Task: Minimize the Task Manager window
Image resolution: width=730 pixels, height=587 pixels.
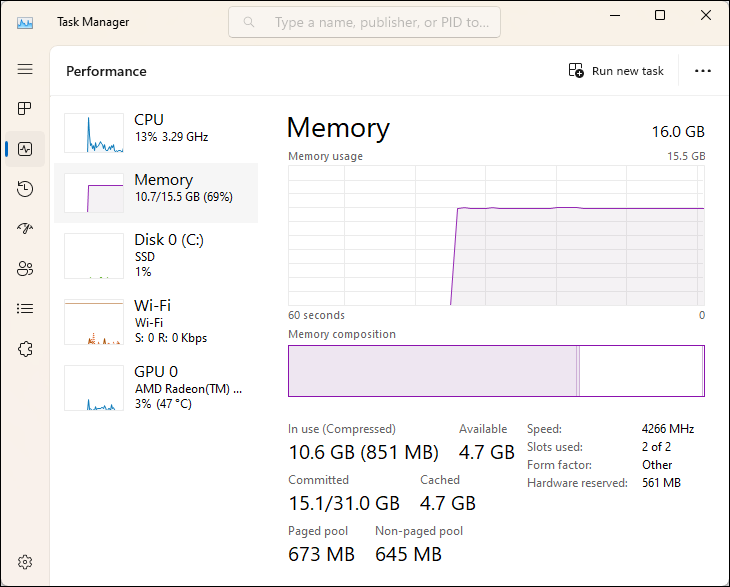Action: click(615, 15)
